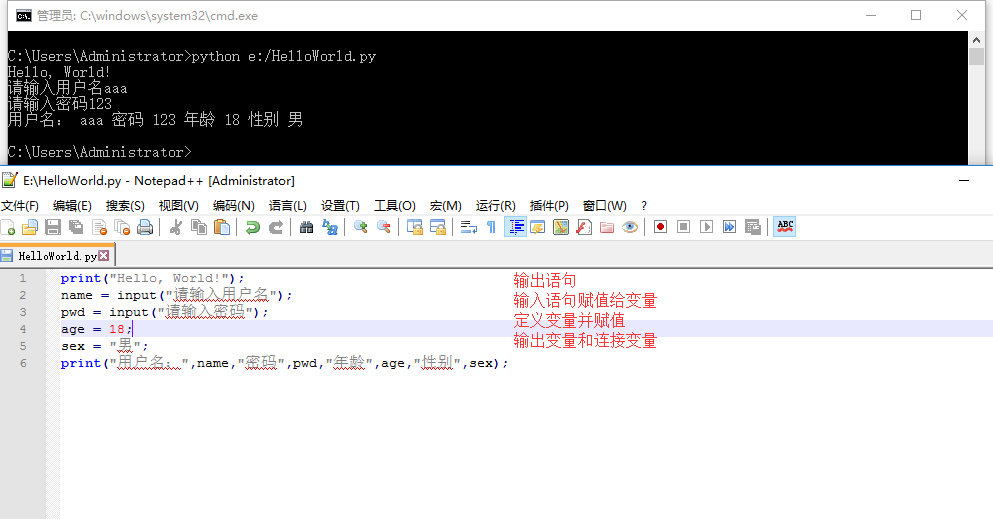The image size is (993, 519).
Task: Undo with the green arrow icon
Action: [253, 227]
